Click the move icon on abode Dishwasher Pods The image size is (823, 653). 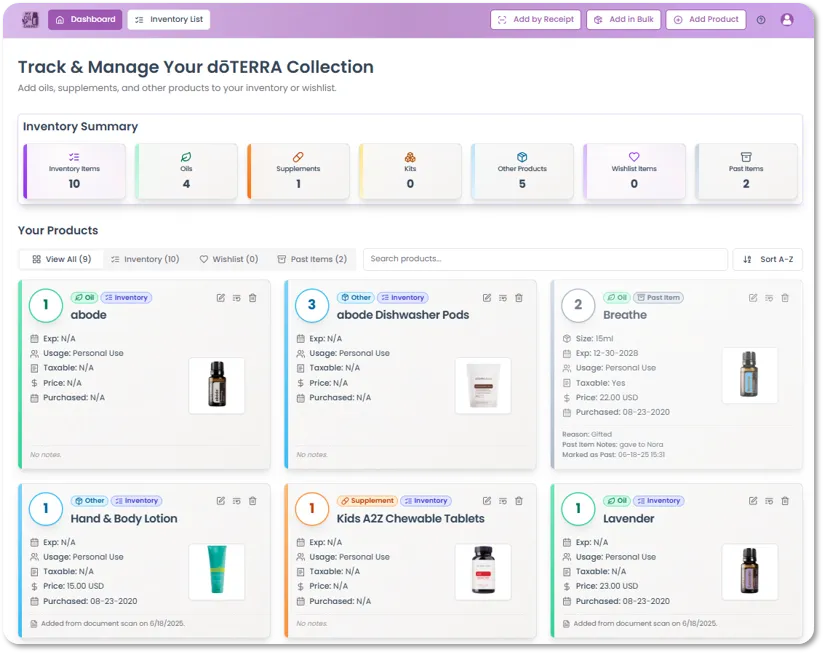click(503, 298)
